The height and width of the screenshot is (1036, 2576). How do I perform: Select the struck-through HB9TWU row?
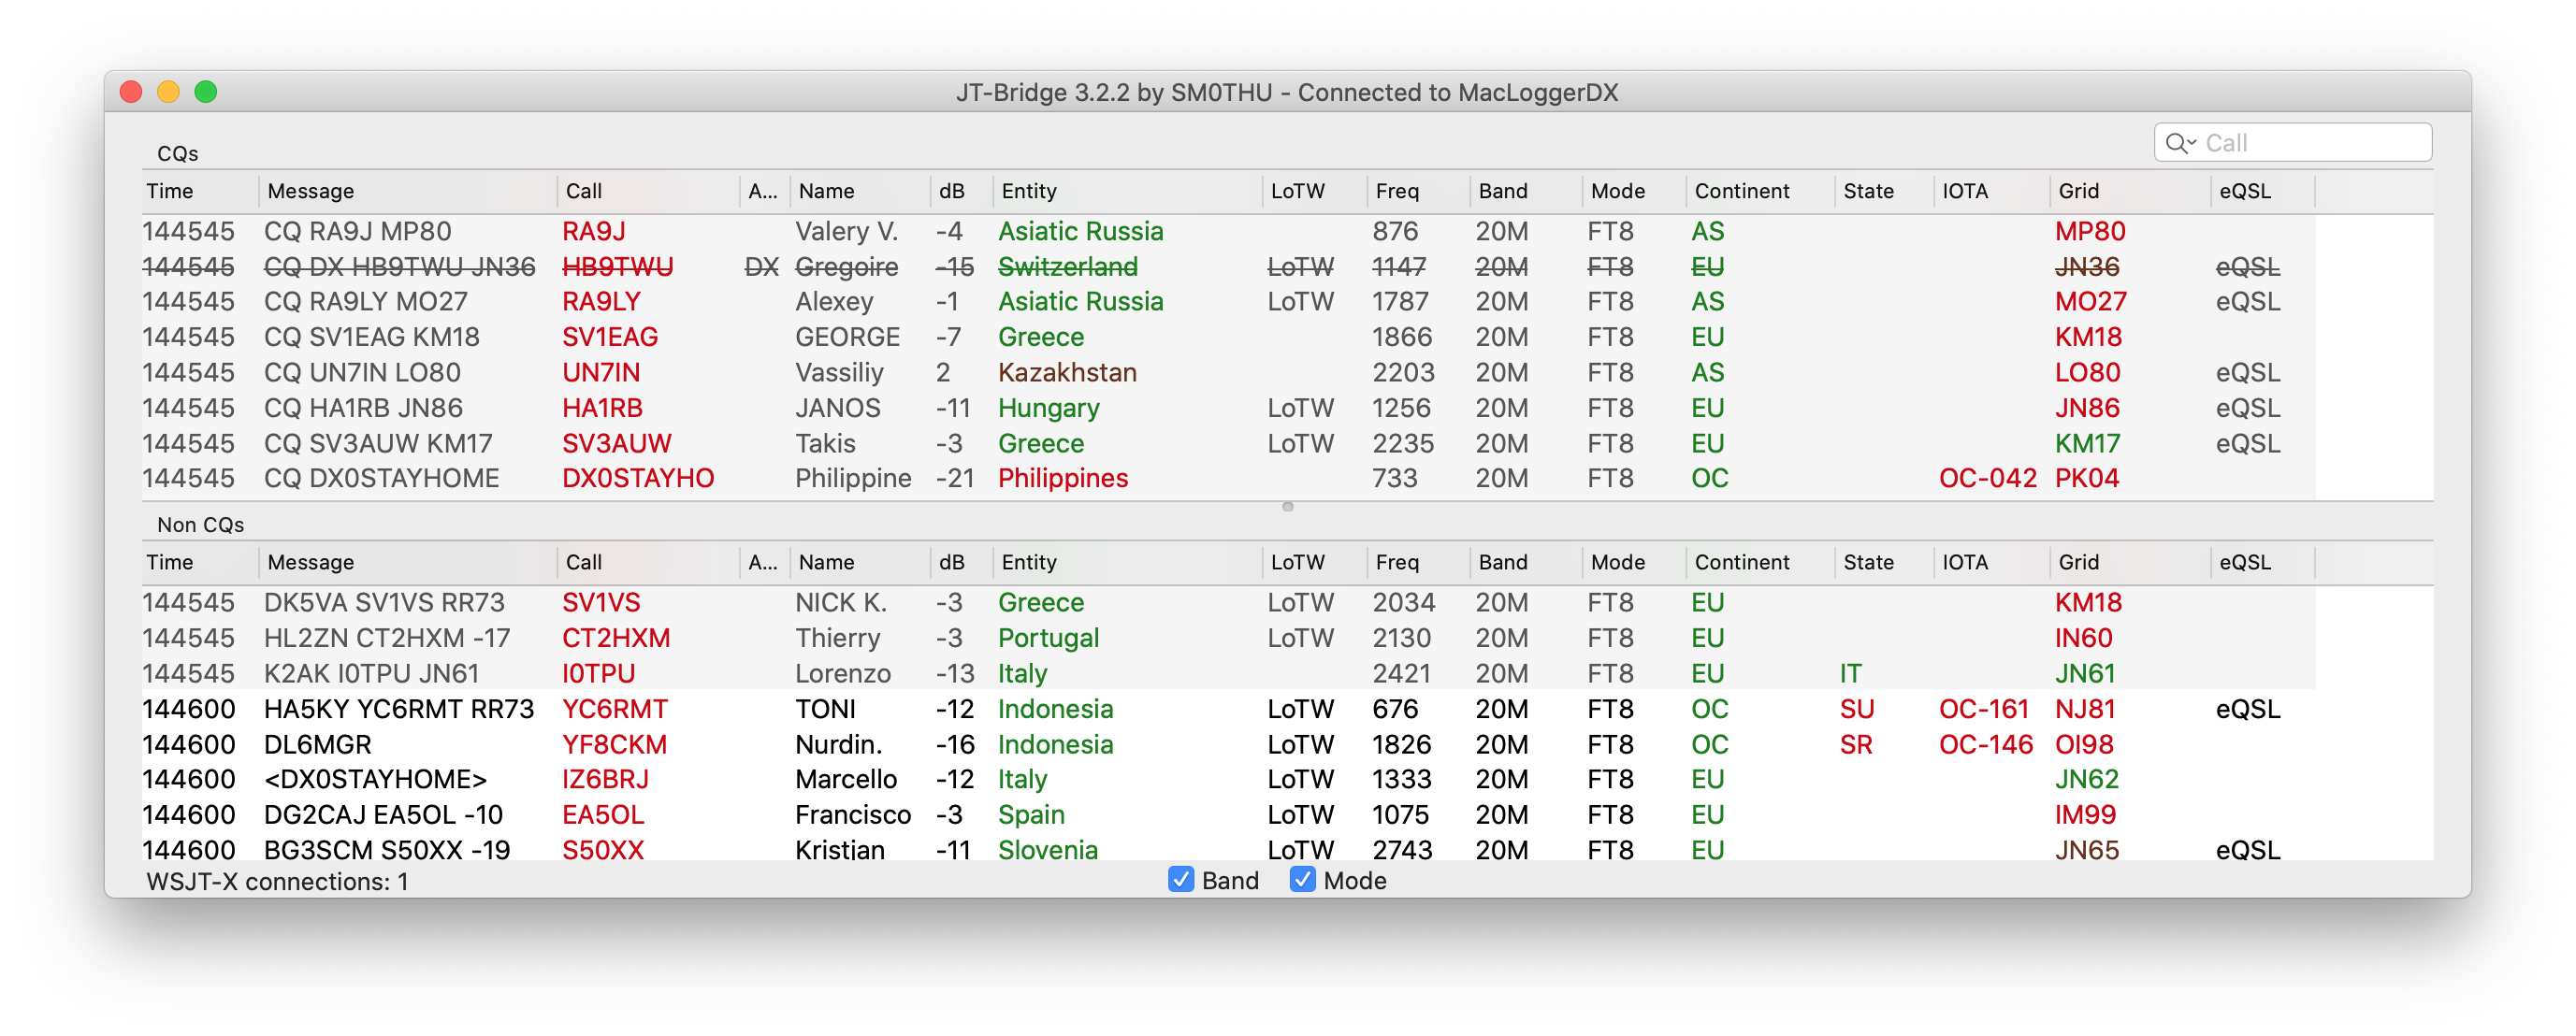(617, 267)
